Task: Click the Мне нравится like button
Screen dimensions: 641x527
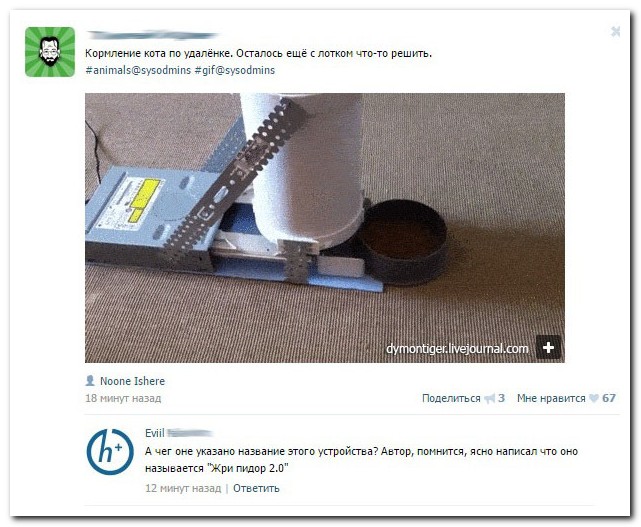Action: pos(551,398)
